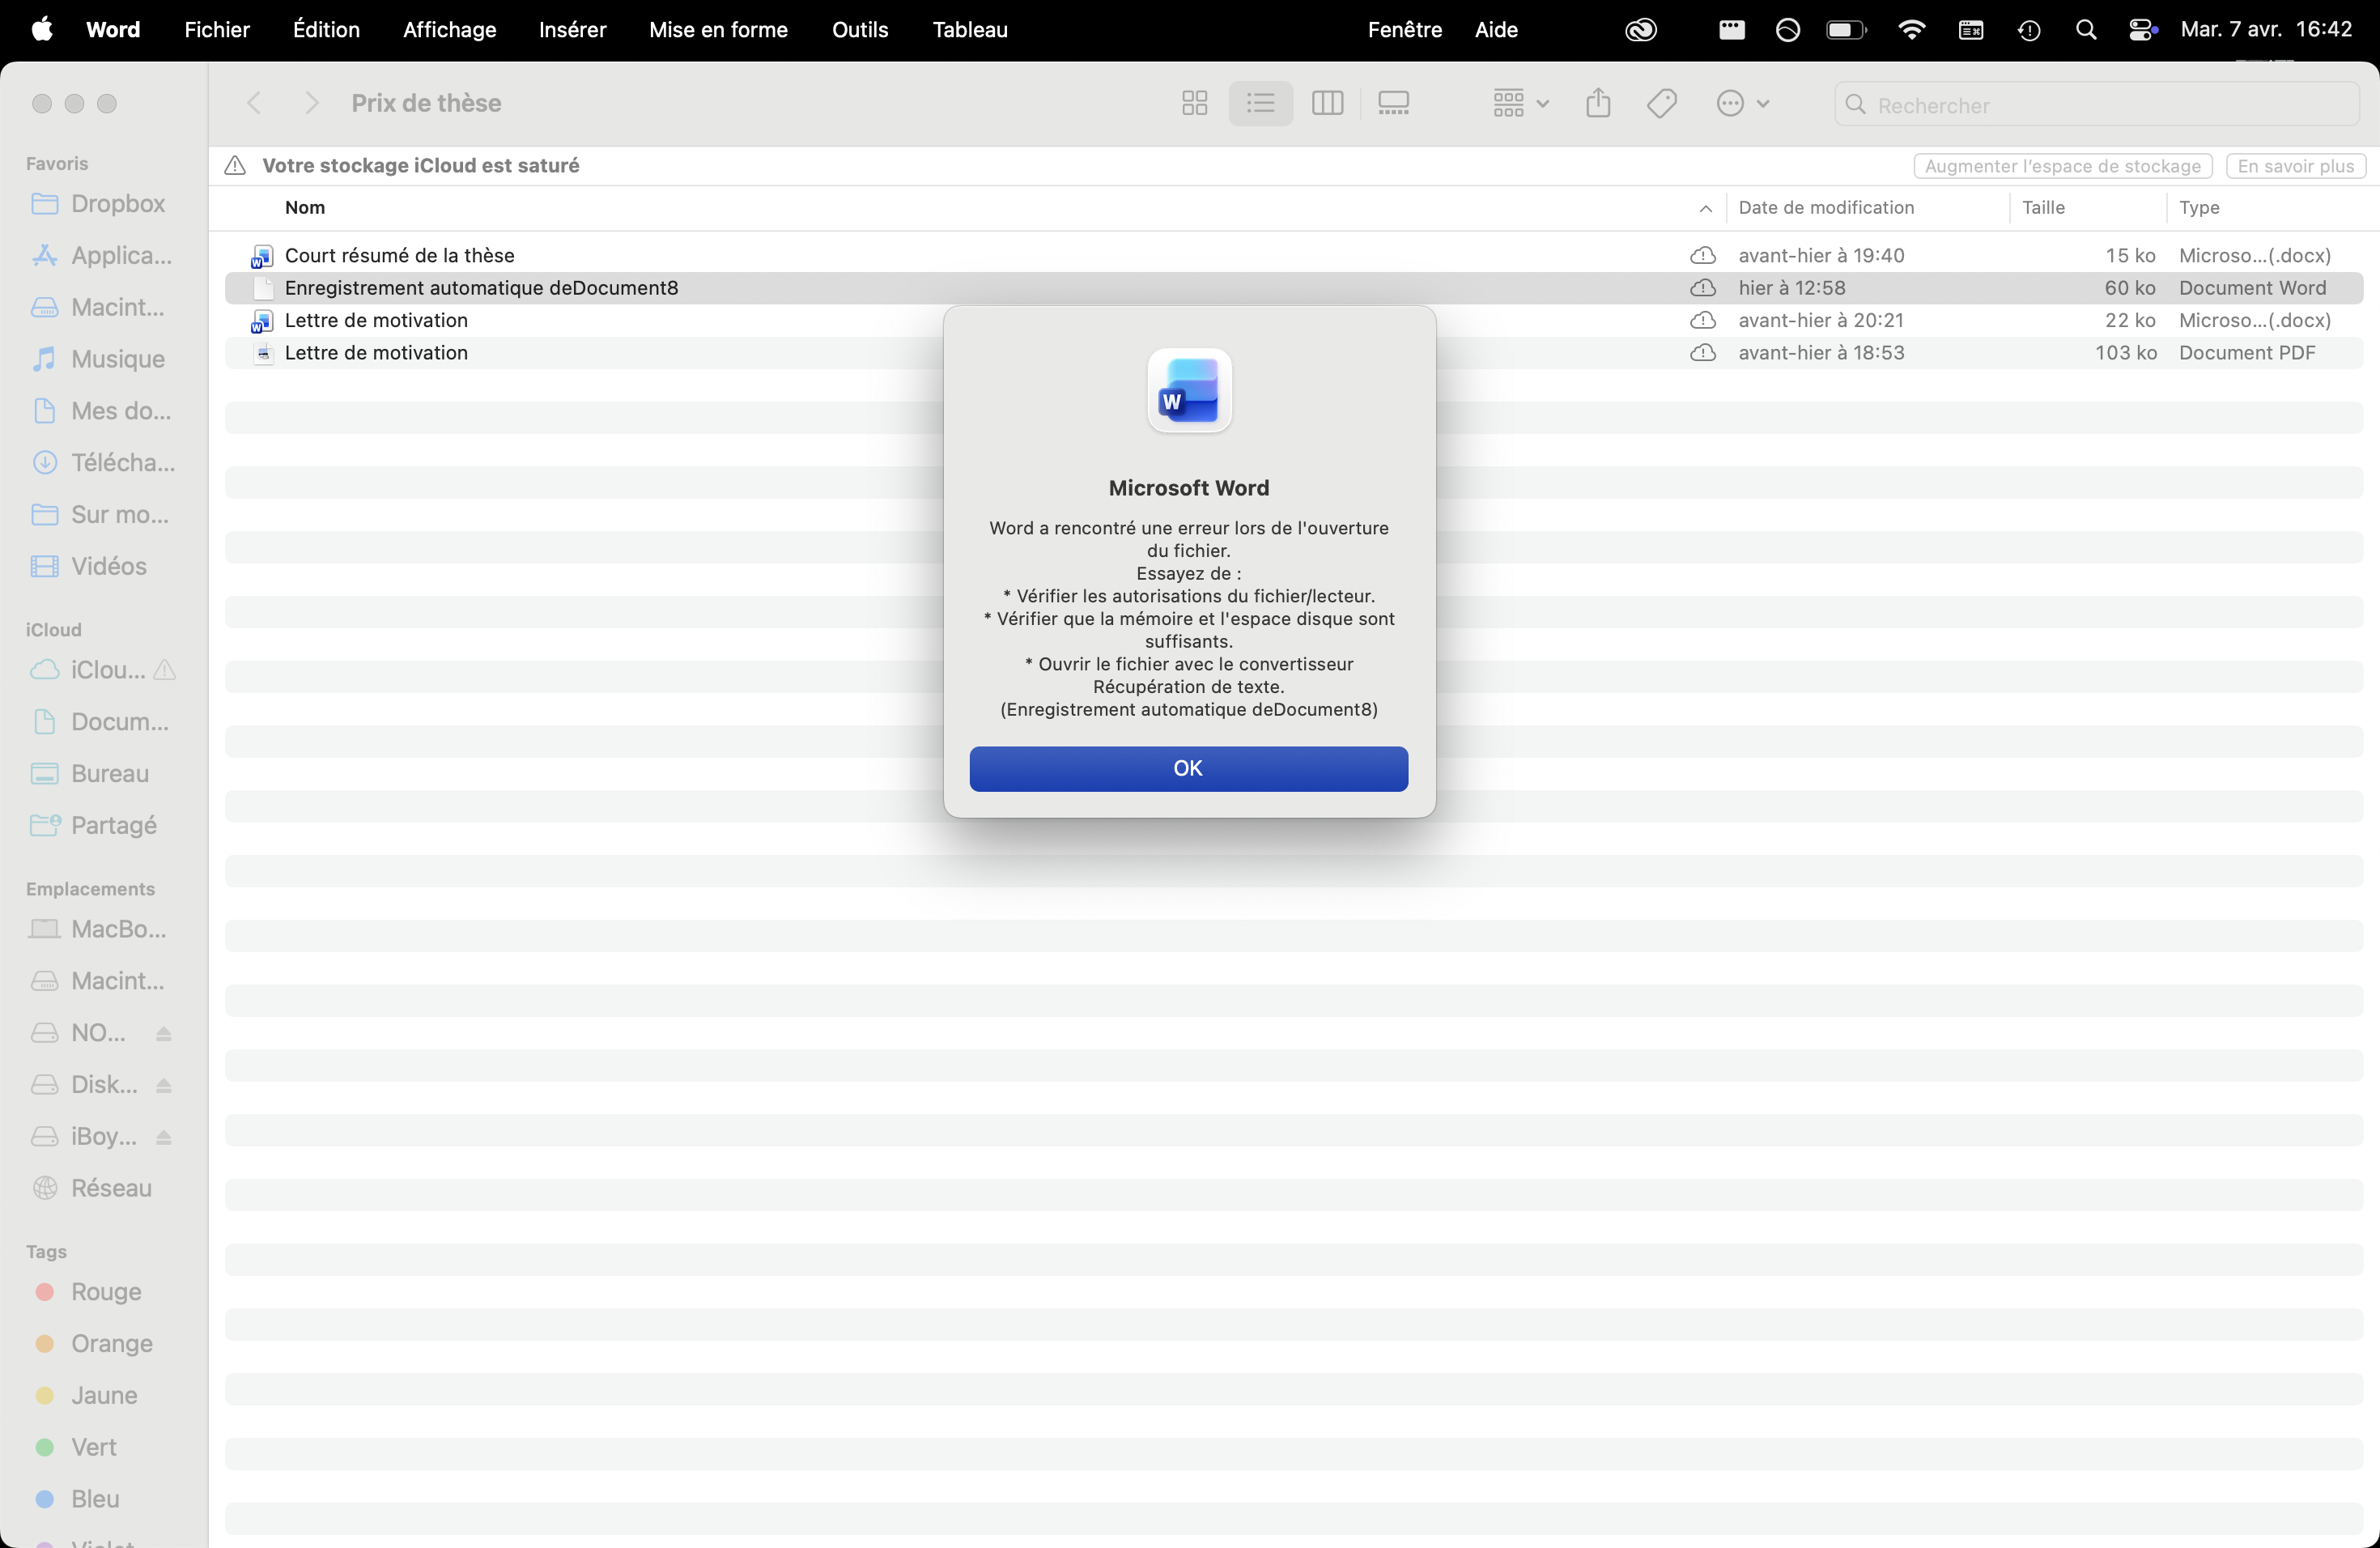Go back in Finder navigation
Image resolution: width=2380 pixels, height=1548 pixels.
(254, 103)
